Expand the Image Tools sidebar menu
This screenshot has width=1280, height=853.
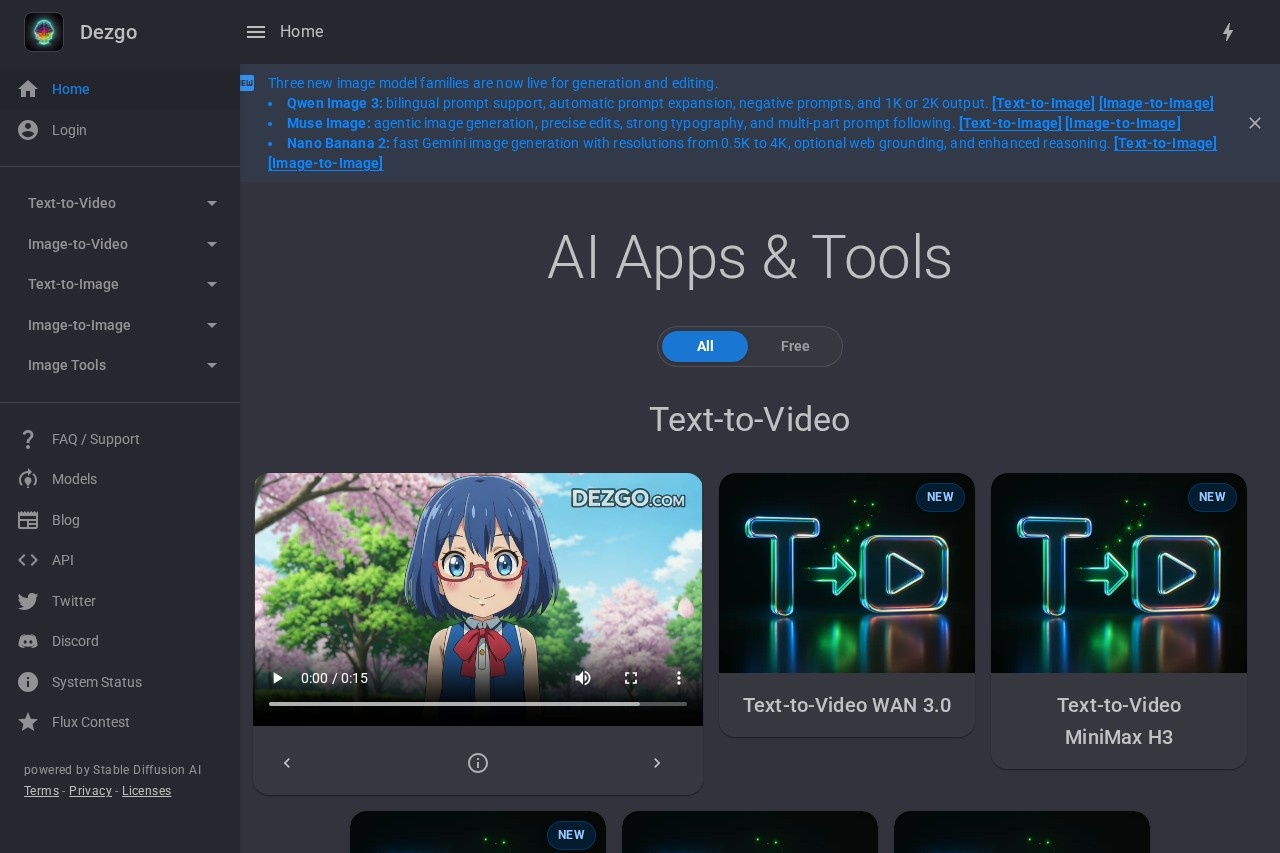(x=120, y=365)
